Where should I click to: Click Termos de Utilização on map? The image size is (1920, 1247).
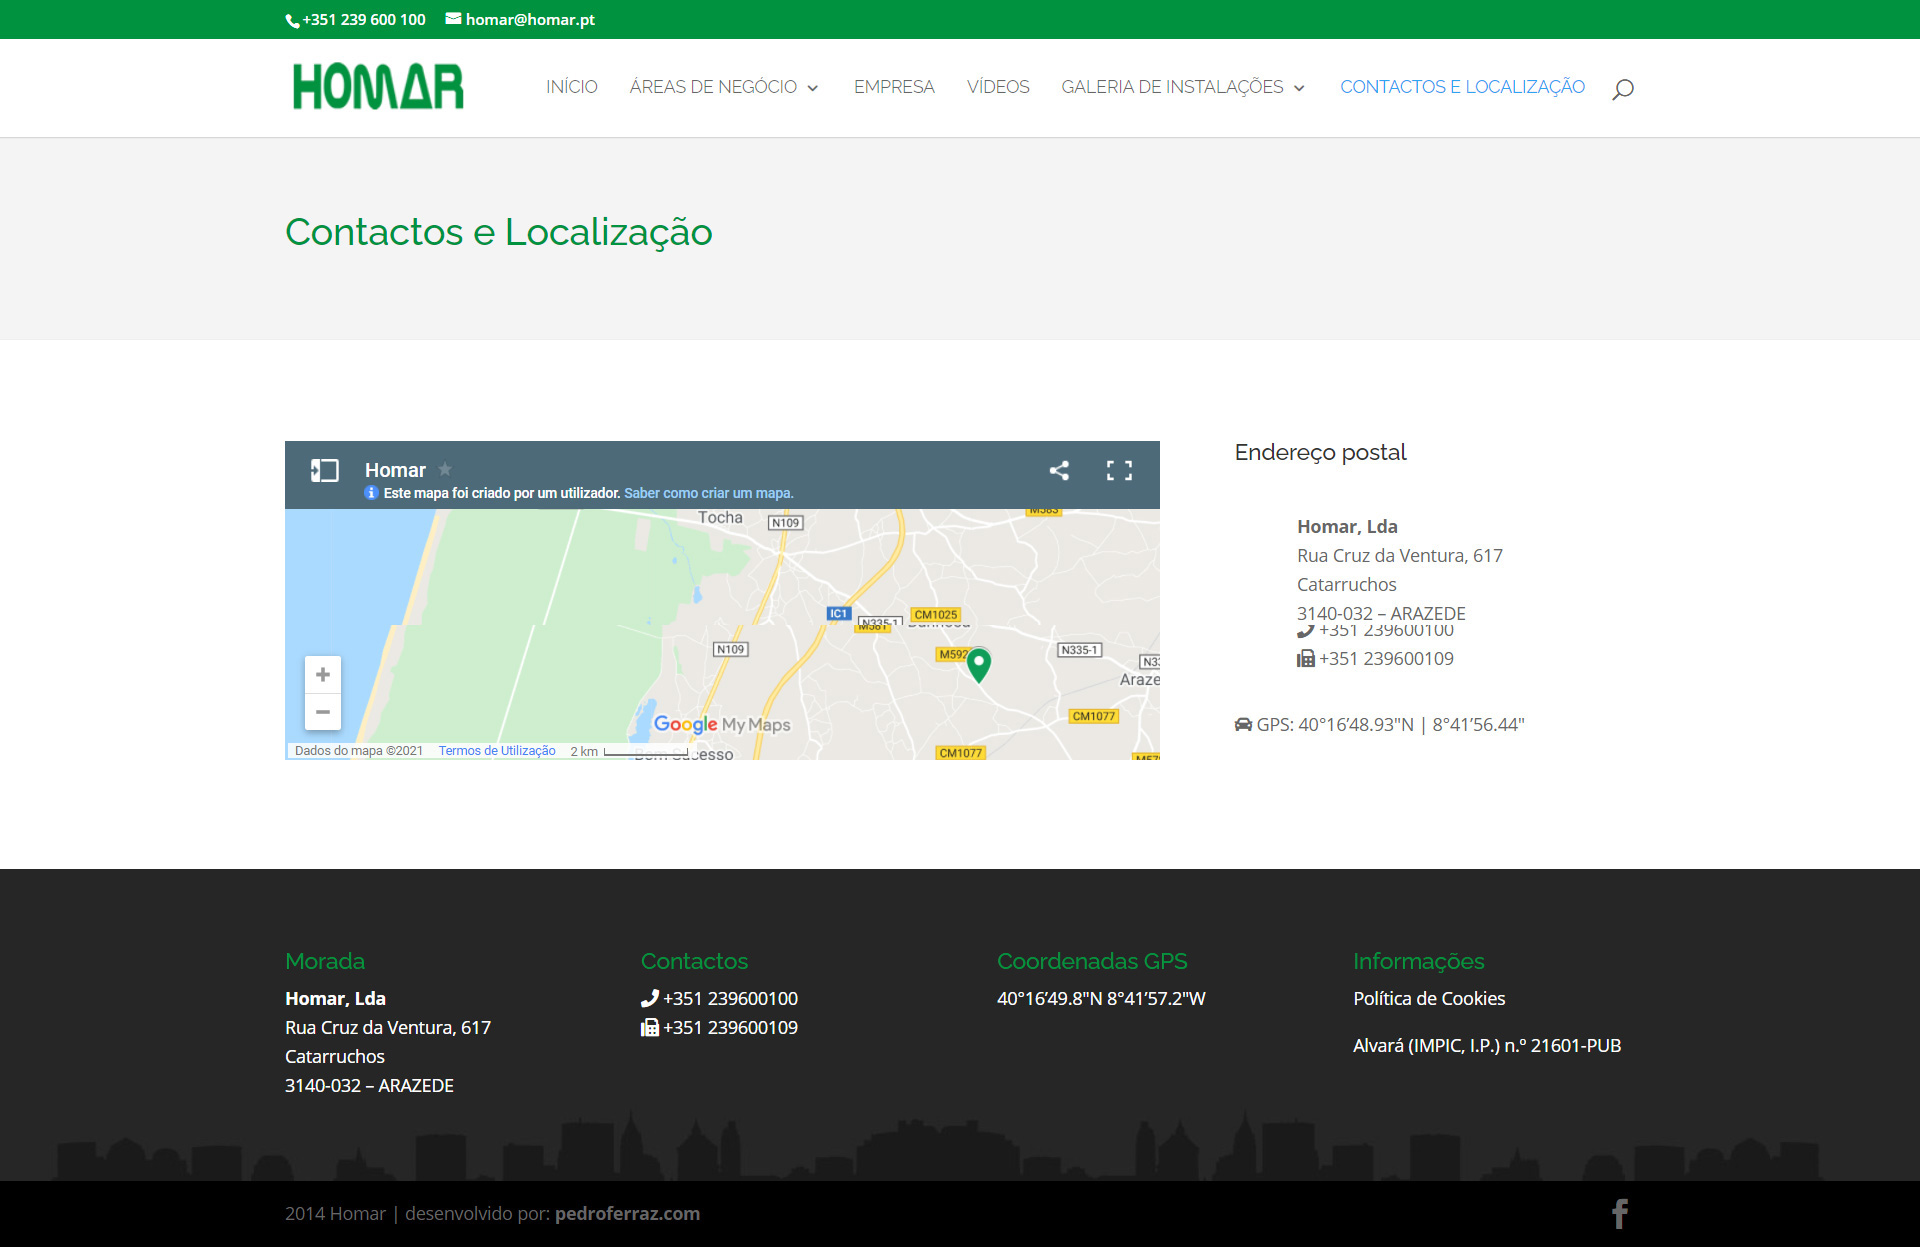[496, 751]
